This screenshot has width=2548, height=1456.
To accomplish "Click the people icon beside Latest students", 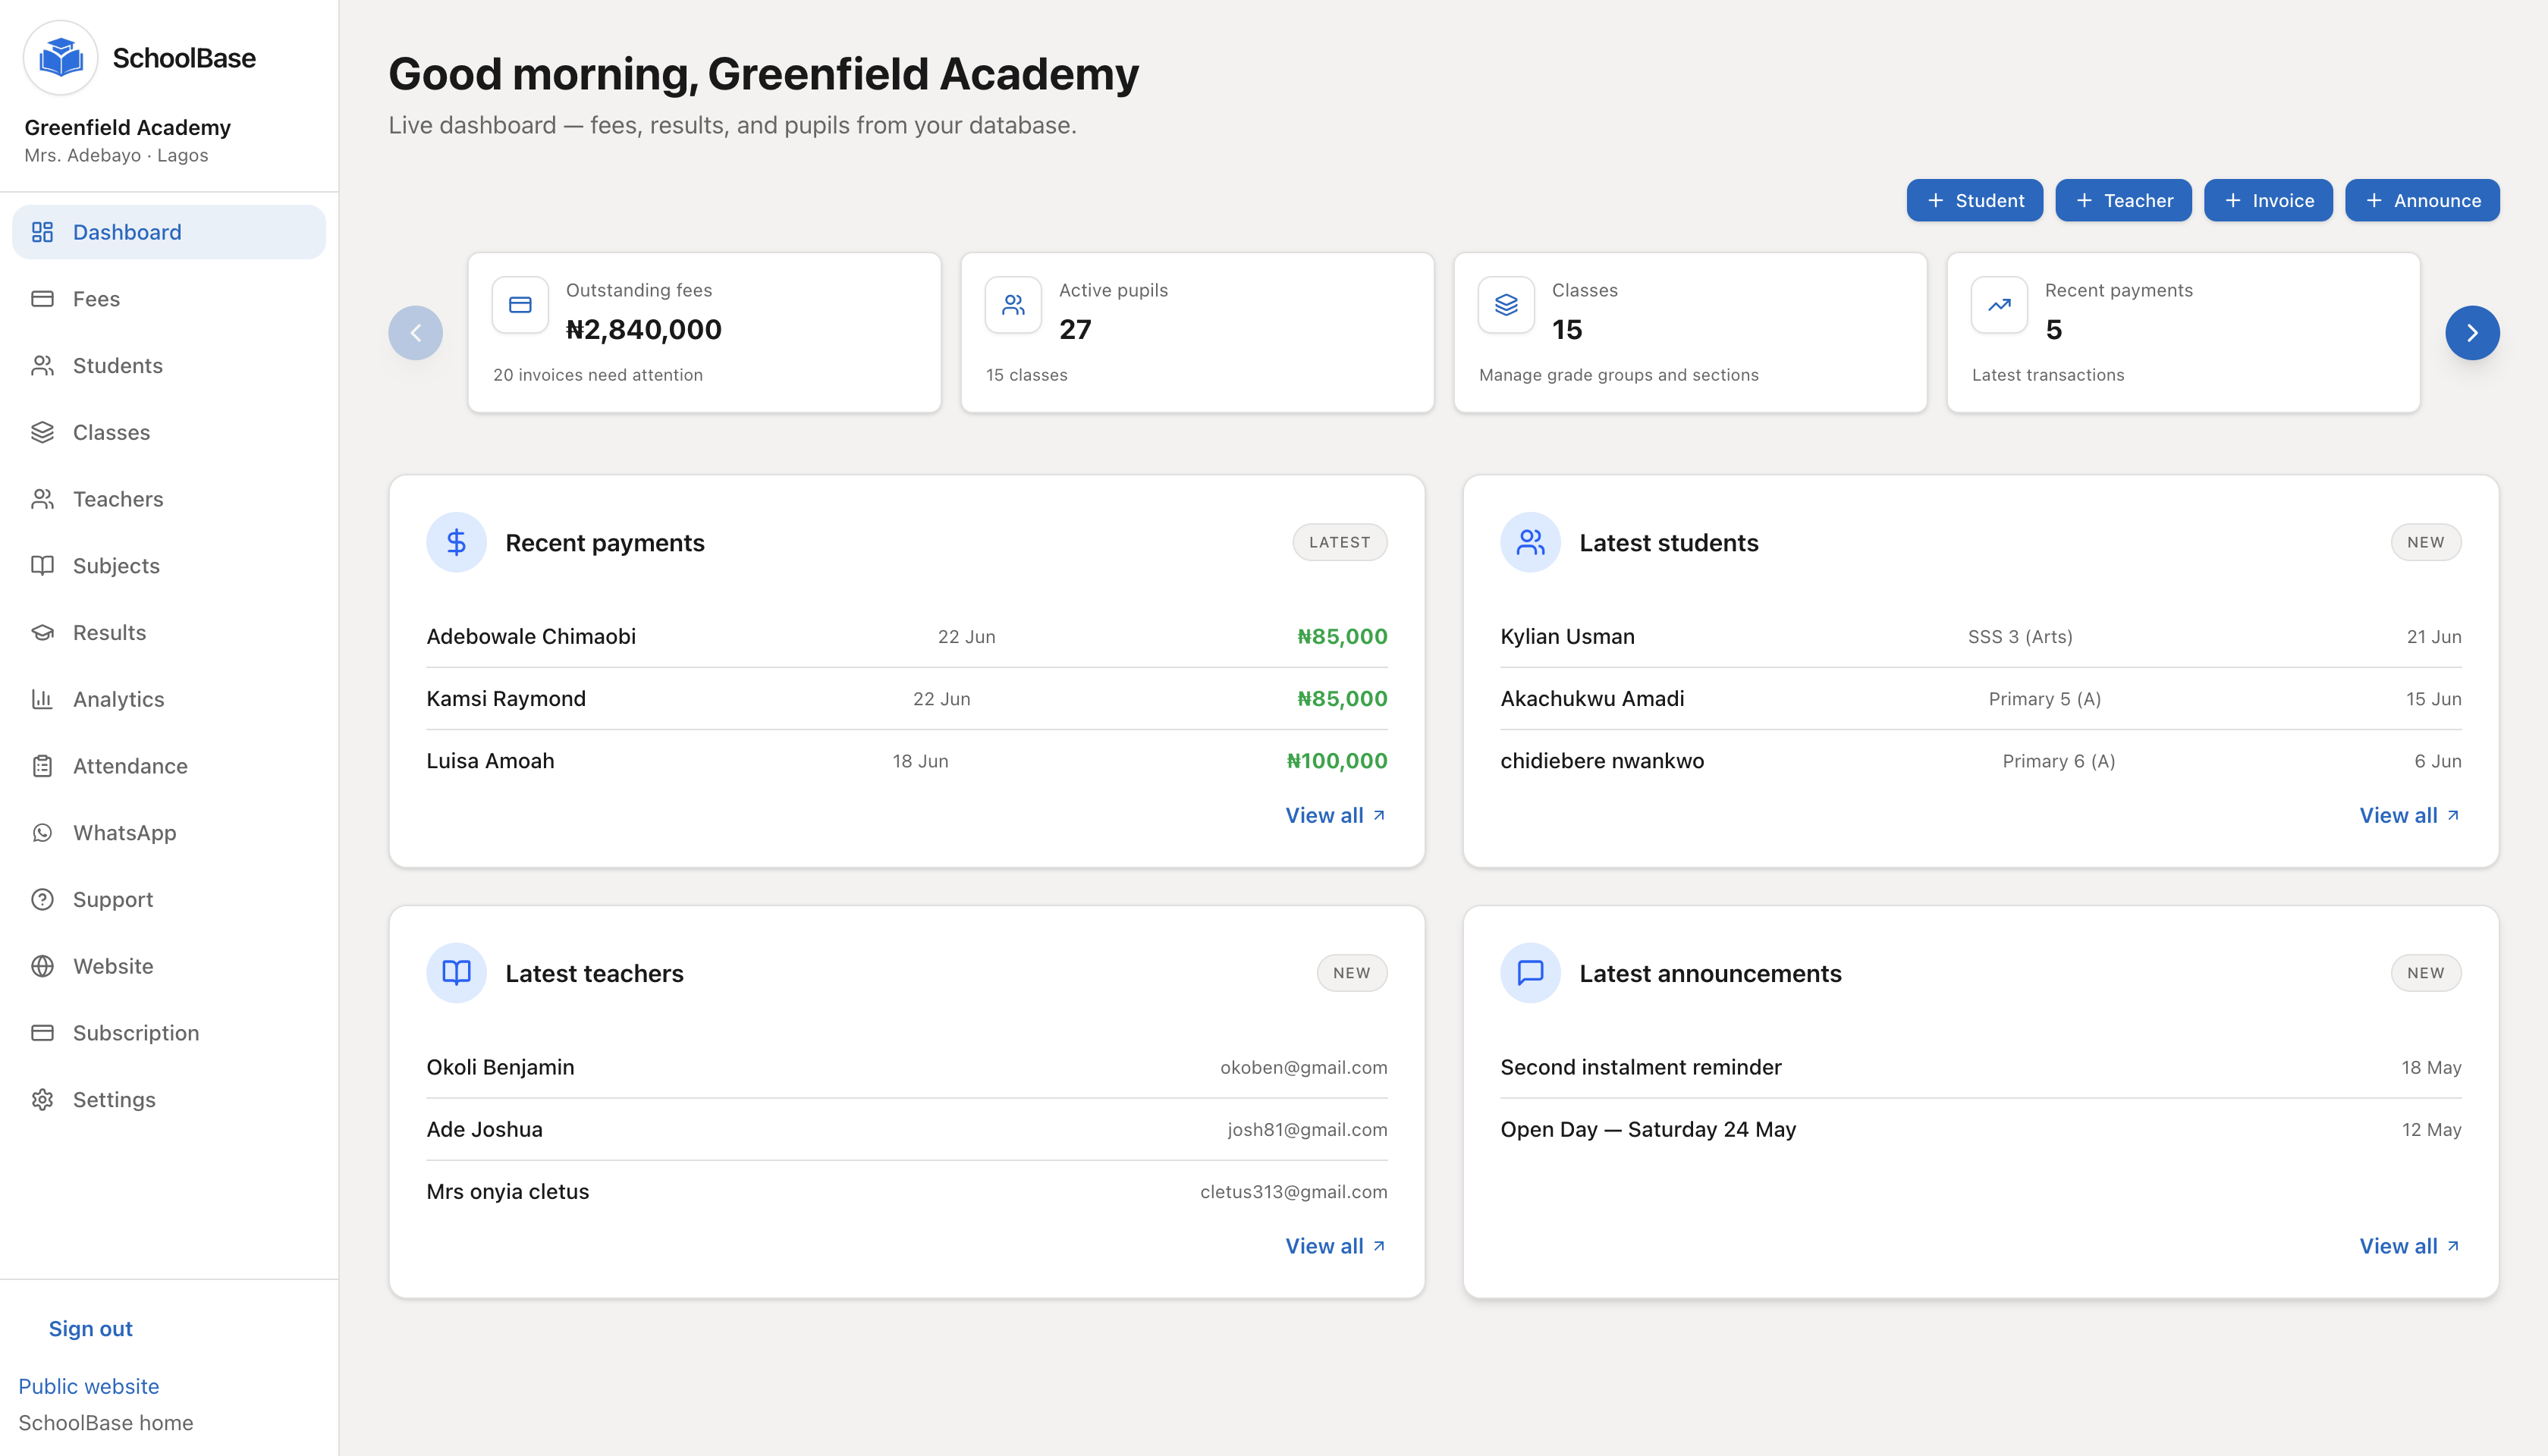I will point(1530,542).
